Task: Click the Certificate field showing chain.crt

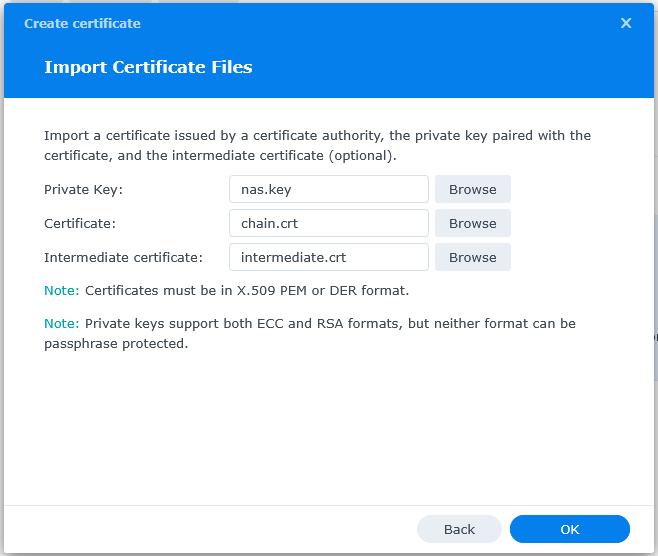Action: pyautogui.click(x=328, y=223)
